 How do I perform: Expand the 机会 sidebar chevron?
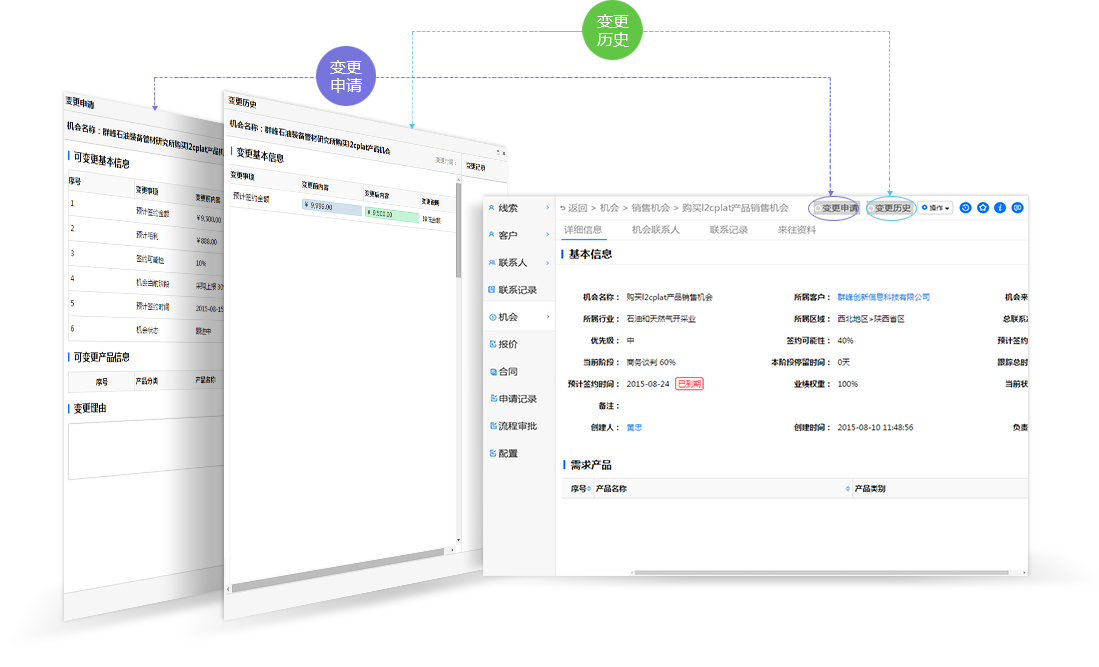pos(547,317)
